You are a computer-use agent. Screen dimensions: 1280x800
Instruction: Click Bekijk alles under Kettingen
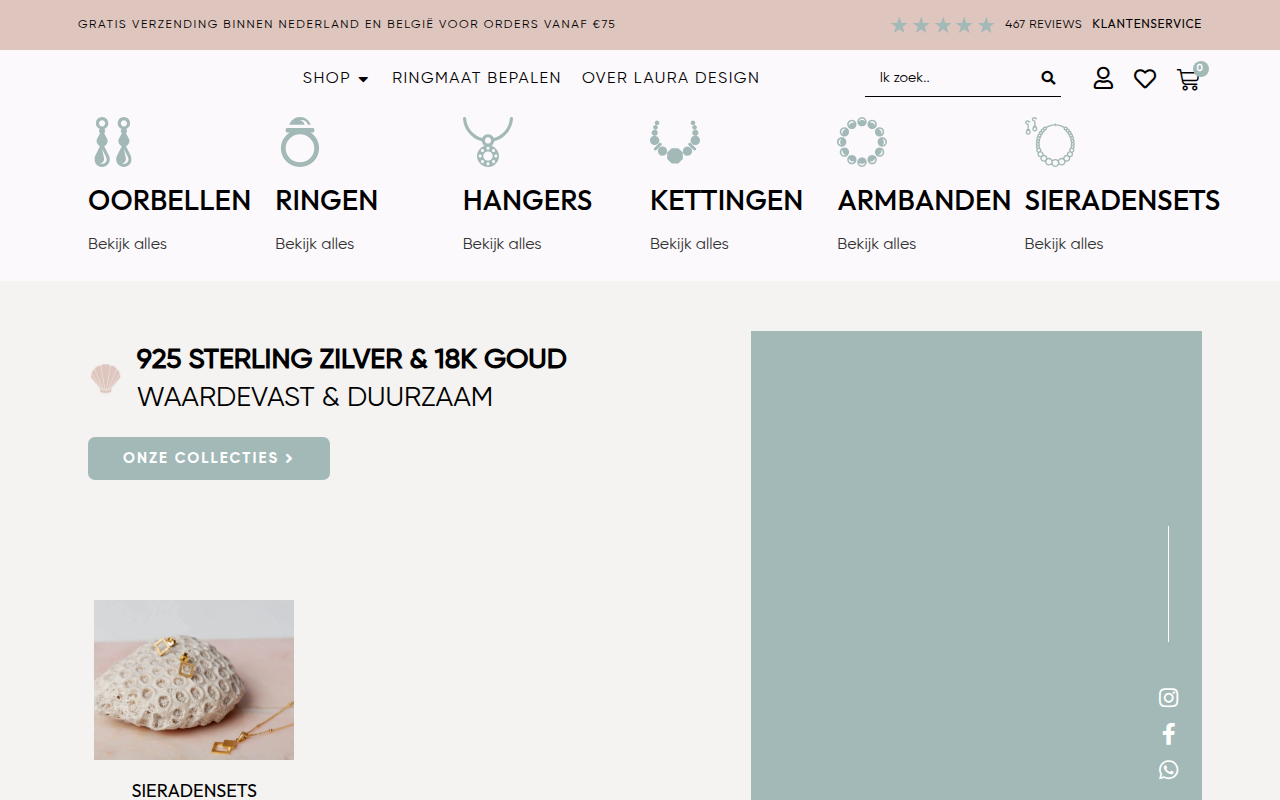[x=690, y=244]
